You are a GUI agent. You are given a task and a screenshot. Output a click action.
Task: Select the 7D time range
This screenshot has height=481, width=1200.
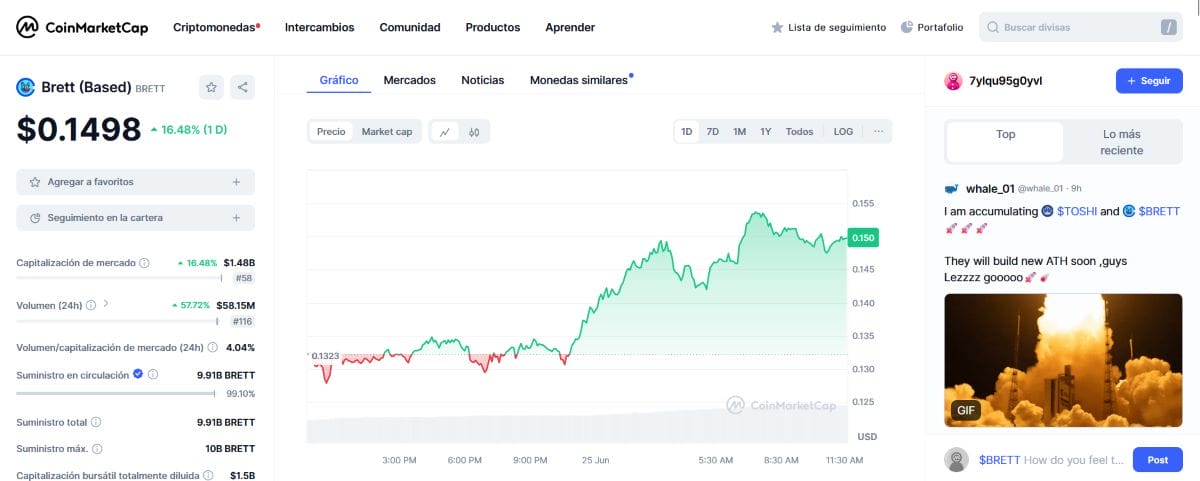[713, 131]
